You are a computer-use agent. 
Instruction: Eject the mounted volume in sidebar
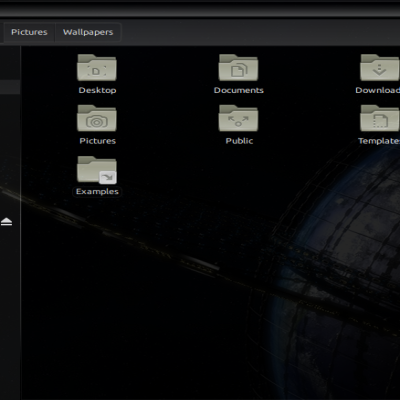coord(6,221)
